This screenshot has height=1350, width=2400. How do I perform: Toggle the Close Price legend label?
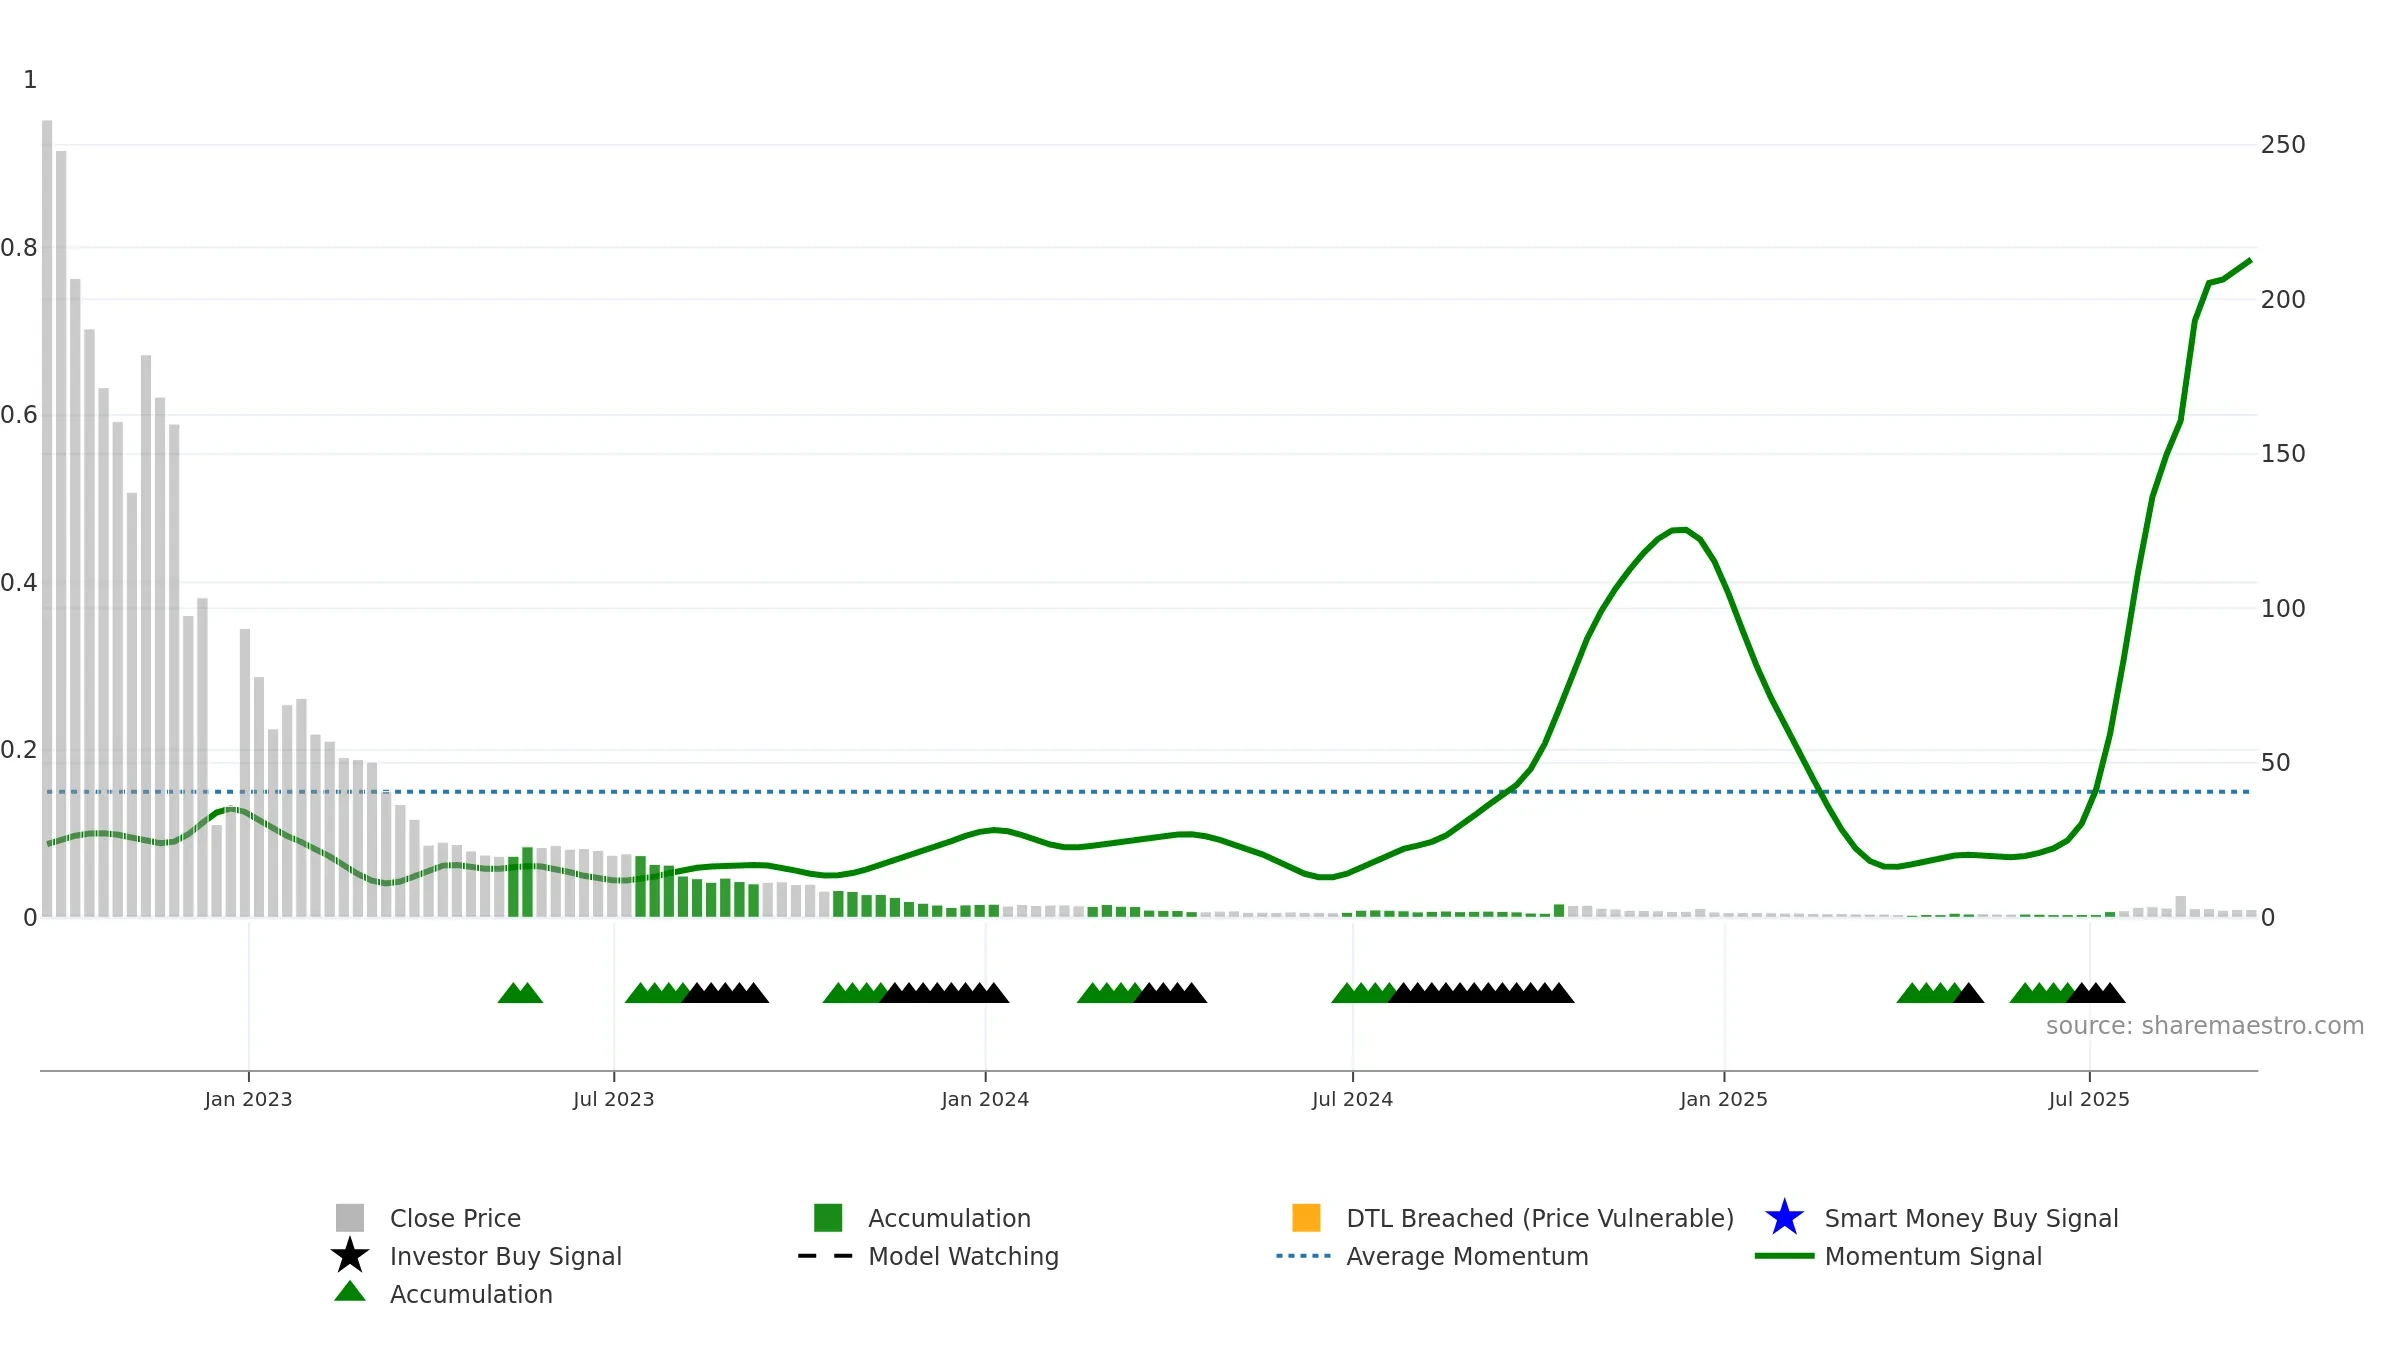click(455, 1218)
